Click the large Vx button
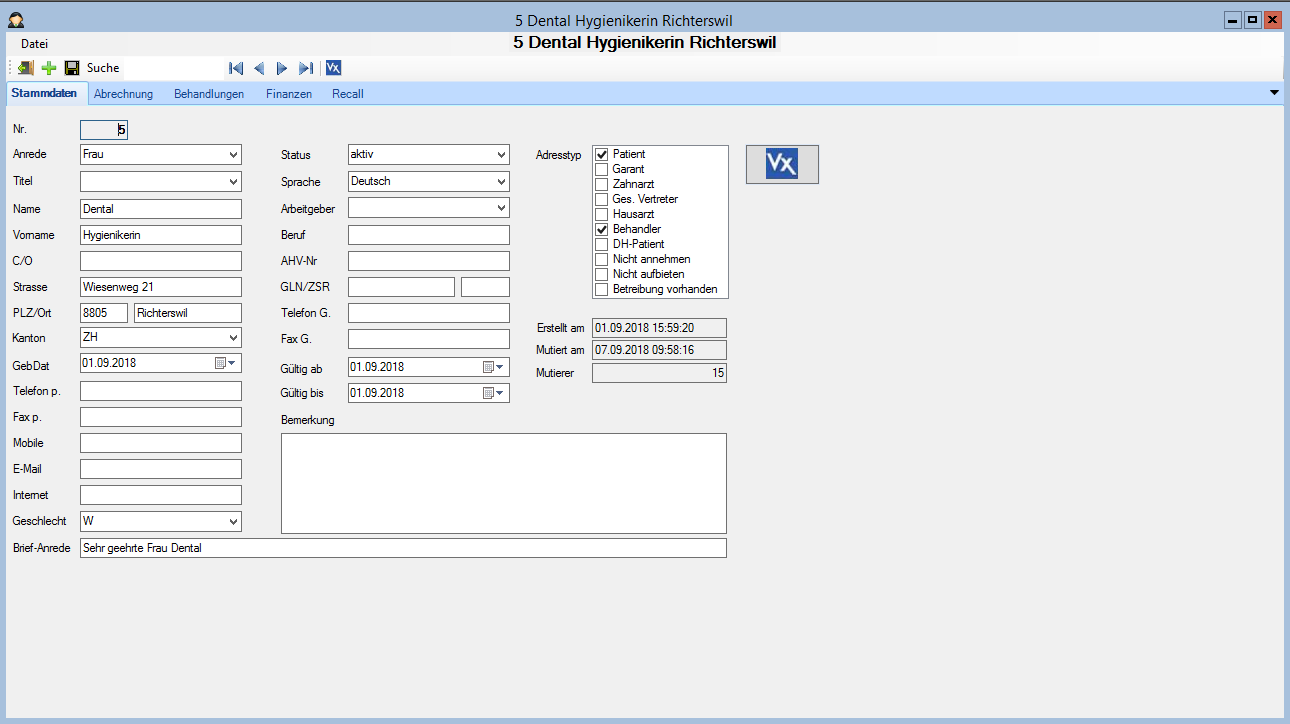Screen dimensions: 1290x724 pyautogui.click(x=782, y=164)
